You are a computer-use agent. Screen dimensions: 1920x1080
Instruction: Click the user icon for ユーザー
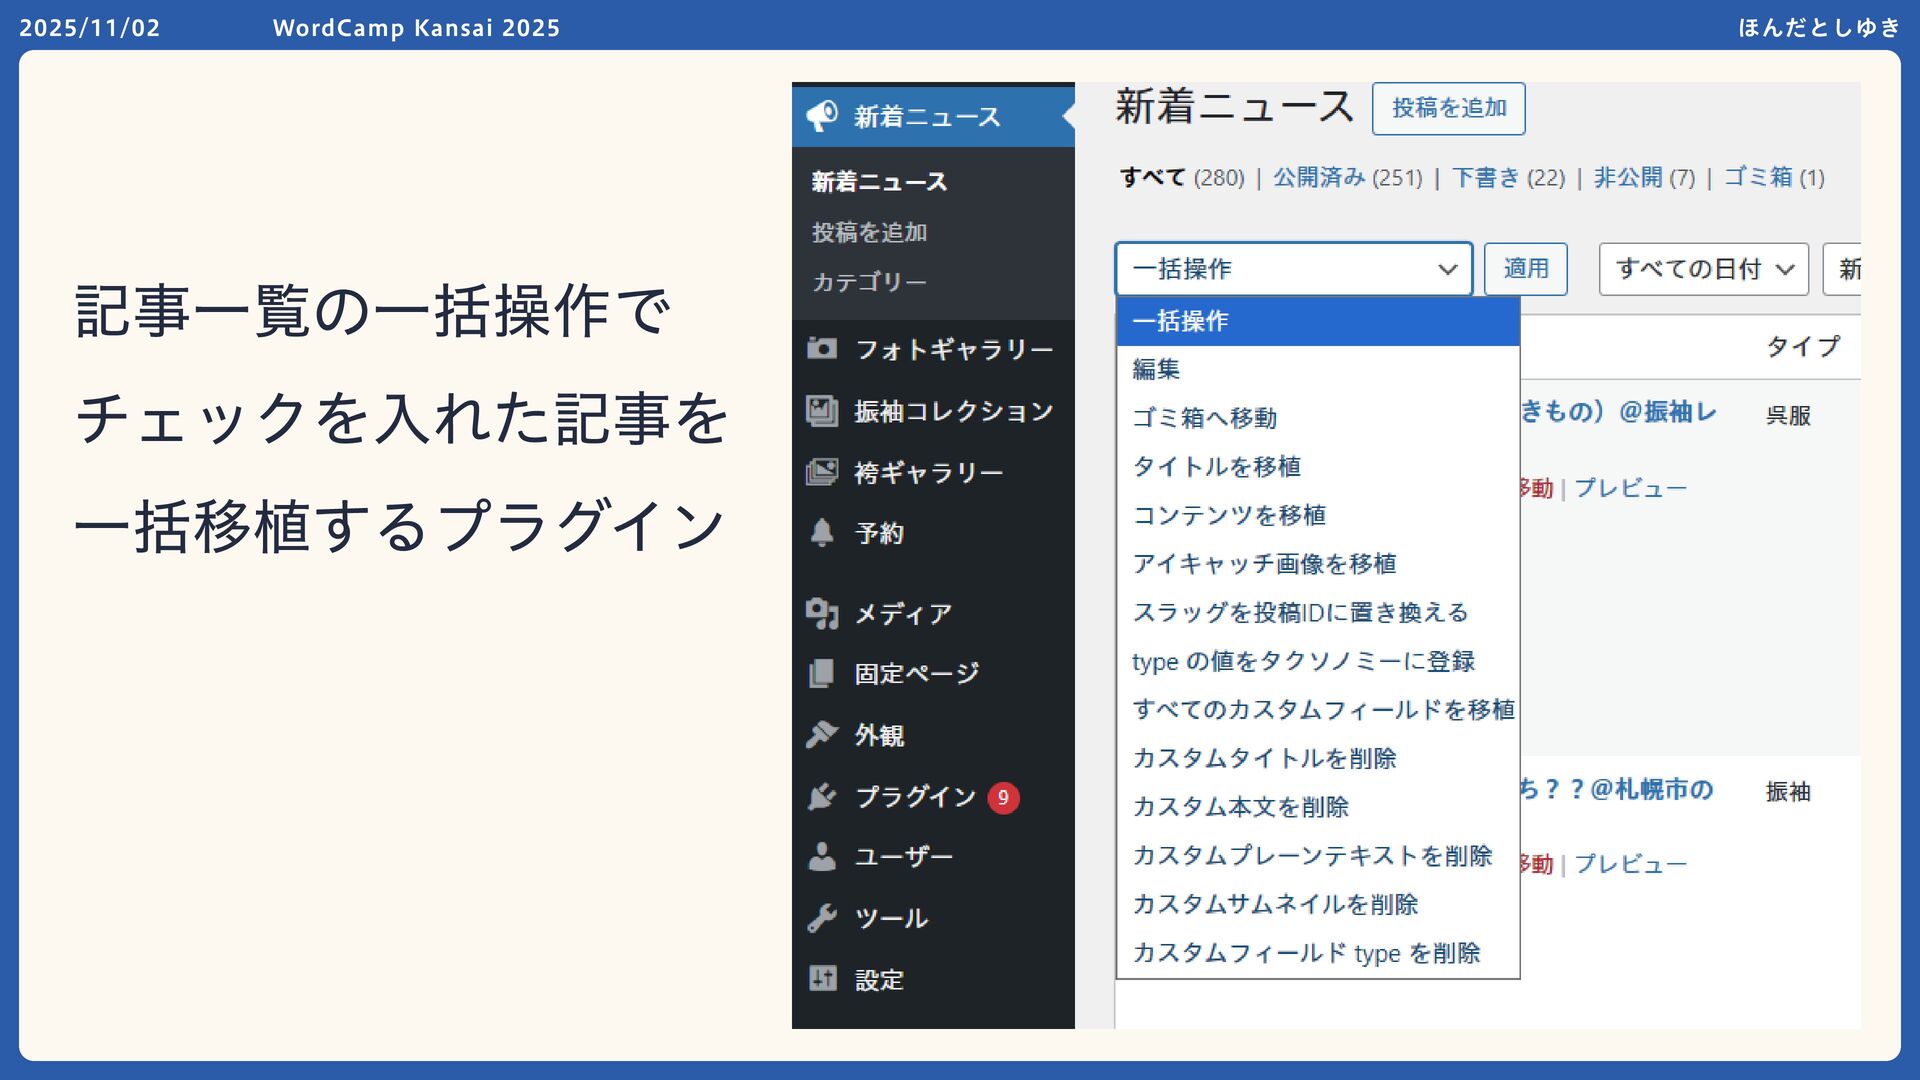pyautogui.click(x=822, y=857)
